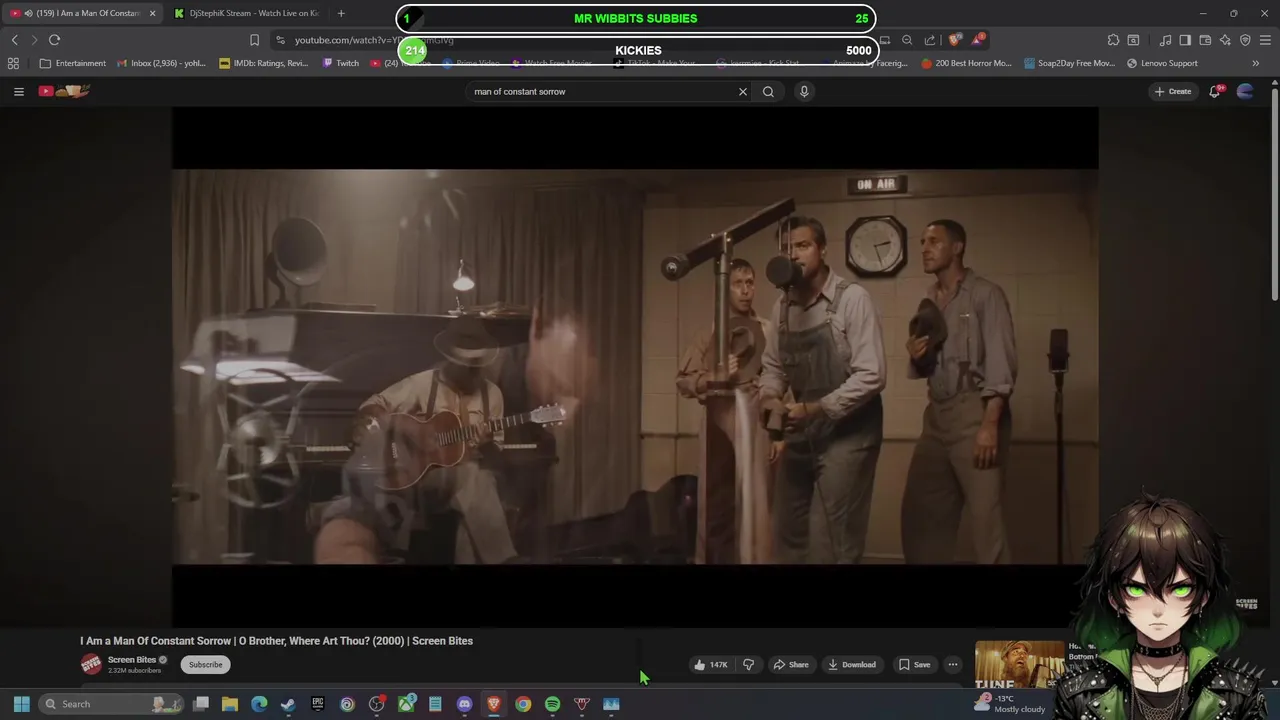Like the video with thumbs up
This screenshot has width=1280, height=720.
[711, 664]
